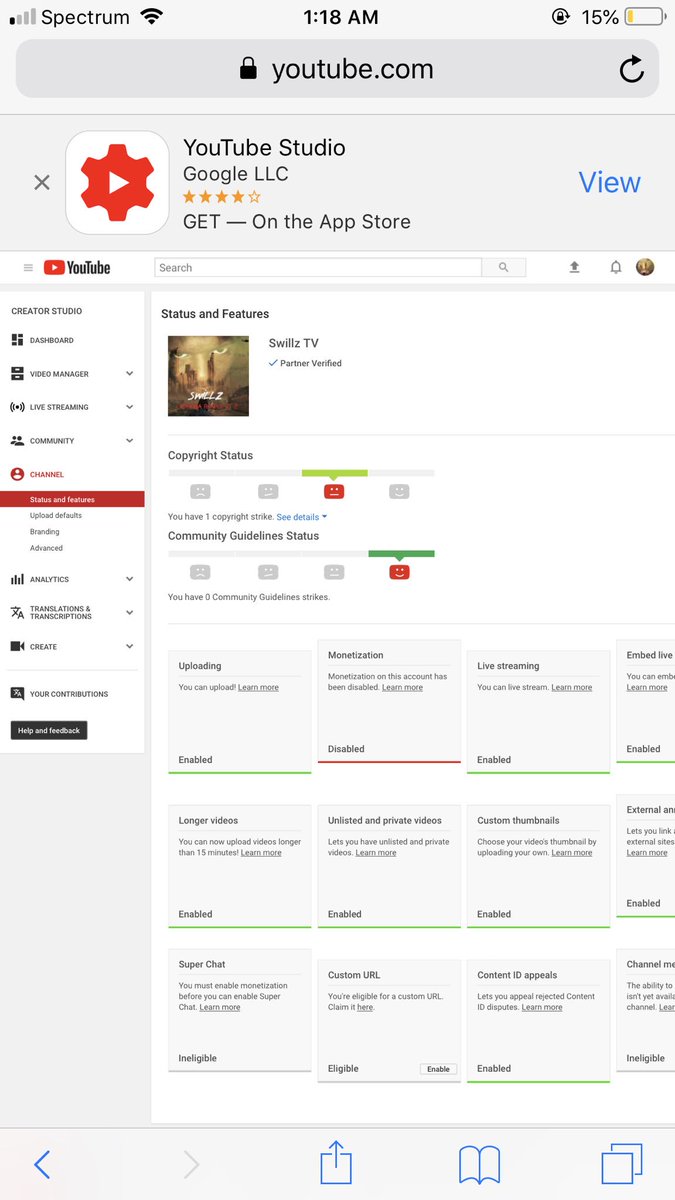Screen dimensions: 675x1200
Task: Dismiss the YouTube Studio app banner
Action: click(41, 183)
